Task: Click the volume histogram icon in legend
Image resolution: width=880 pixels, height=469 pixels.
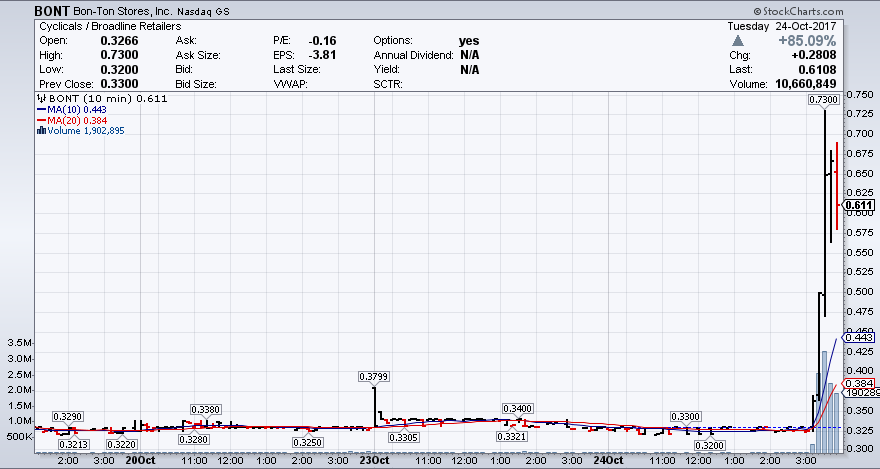Action: 39,131
